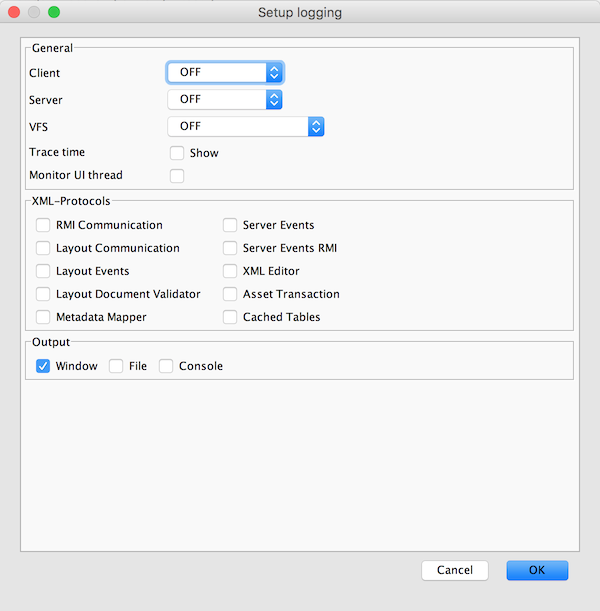Confirm settings with the OK button

coord(537,570)
